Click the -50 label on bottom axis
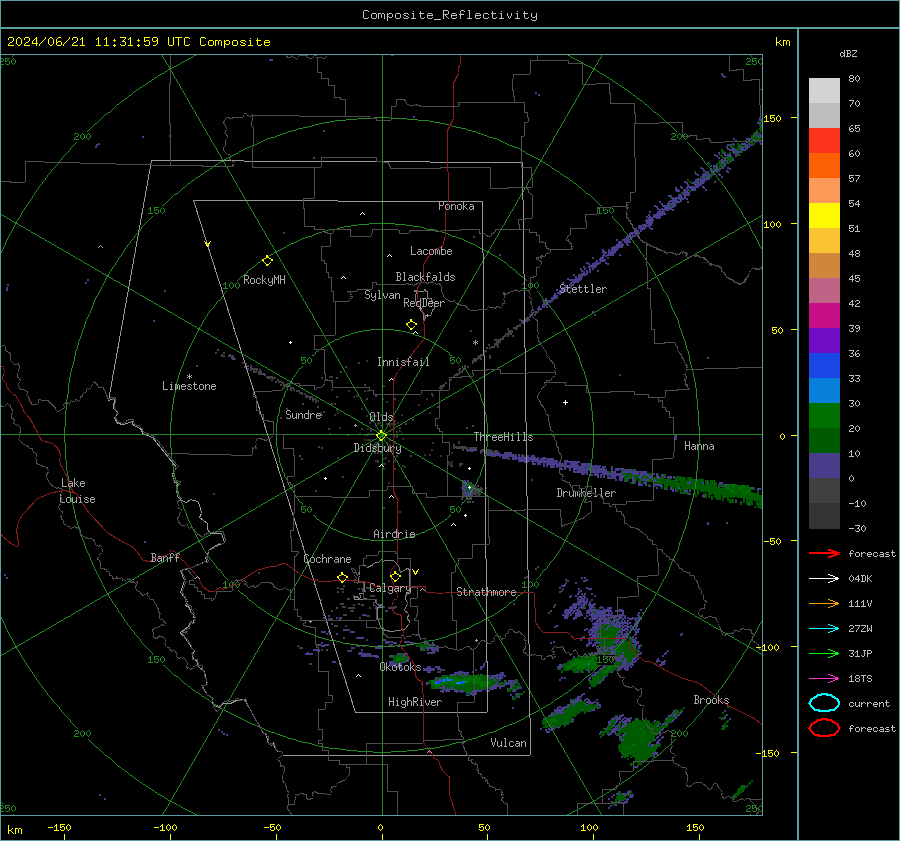The height and width of the screenshot is (841, 900). pyautogui.click(x=272, y=827)
